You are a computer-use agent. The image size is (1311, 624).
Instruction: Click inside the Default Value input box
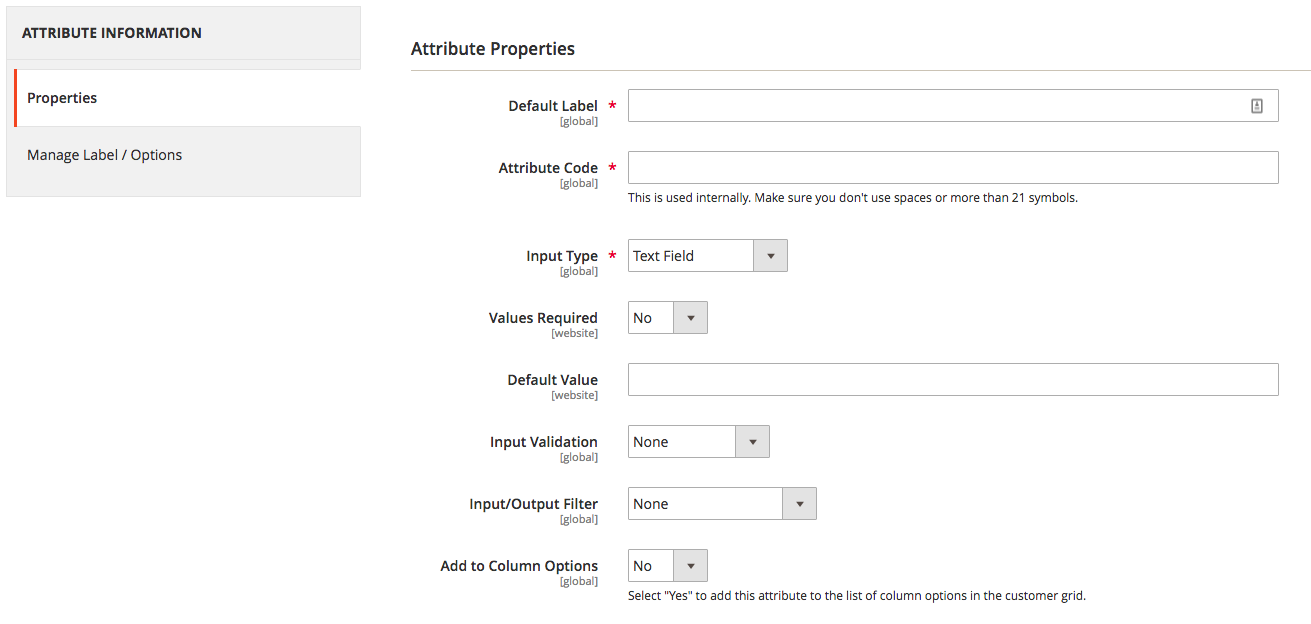point(952,380)
